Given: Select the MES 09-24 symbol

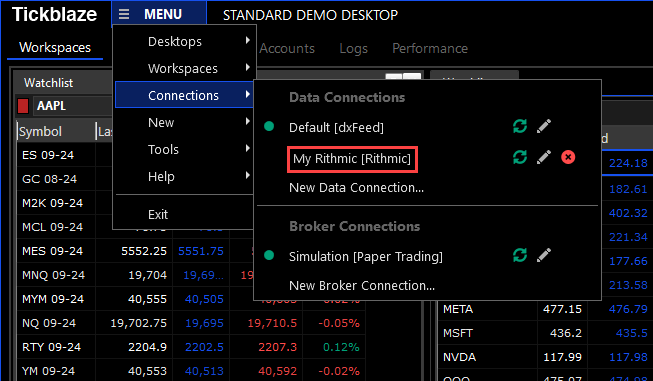Looking at the screenshot, I should pos(52,251).
